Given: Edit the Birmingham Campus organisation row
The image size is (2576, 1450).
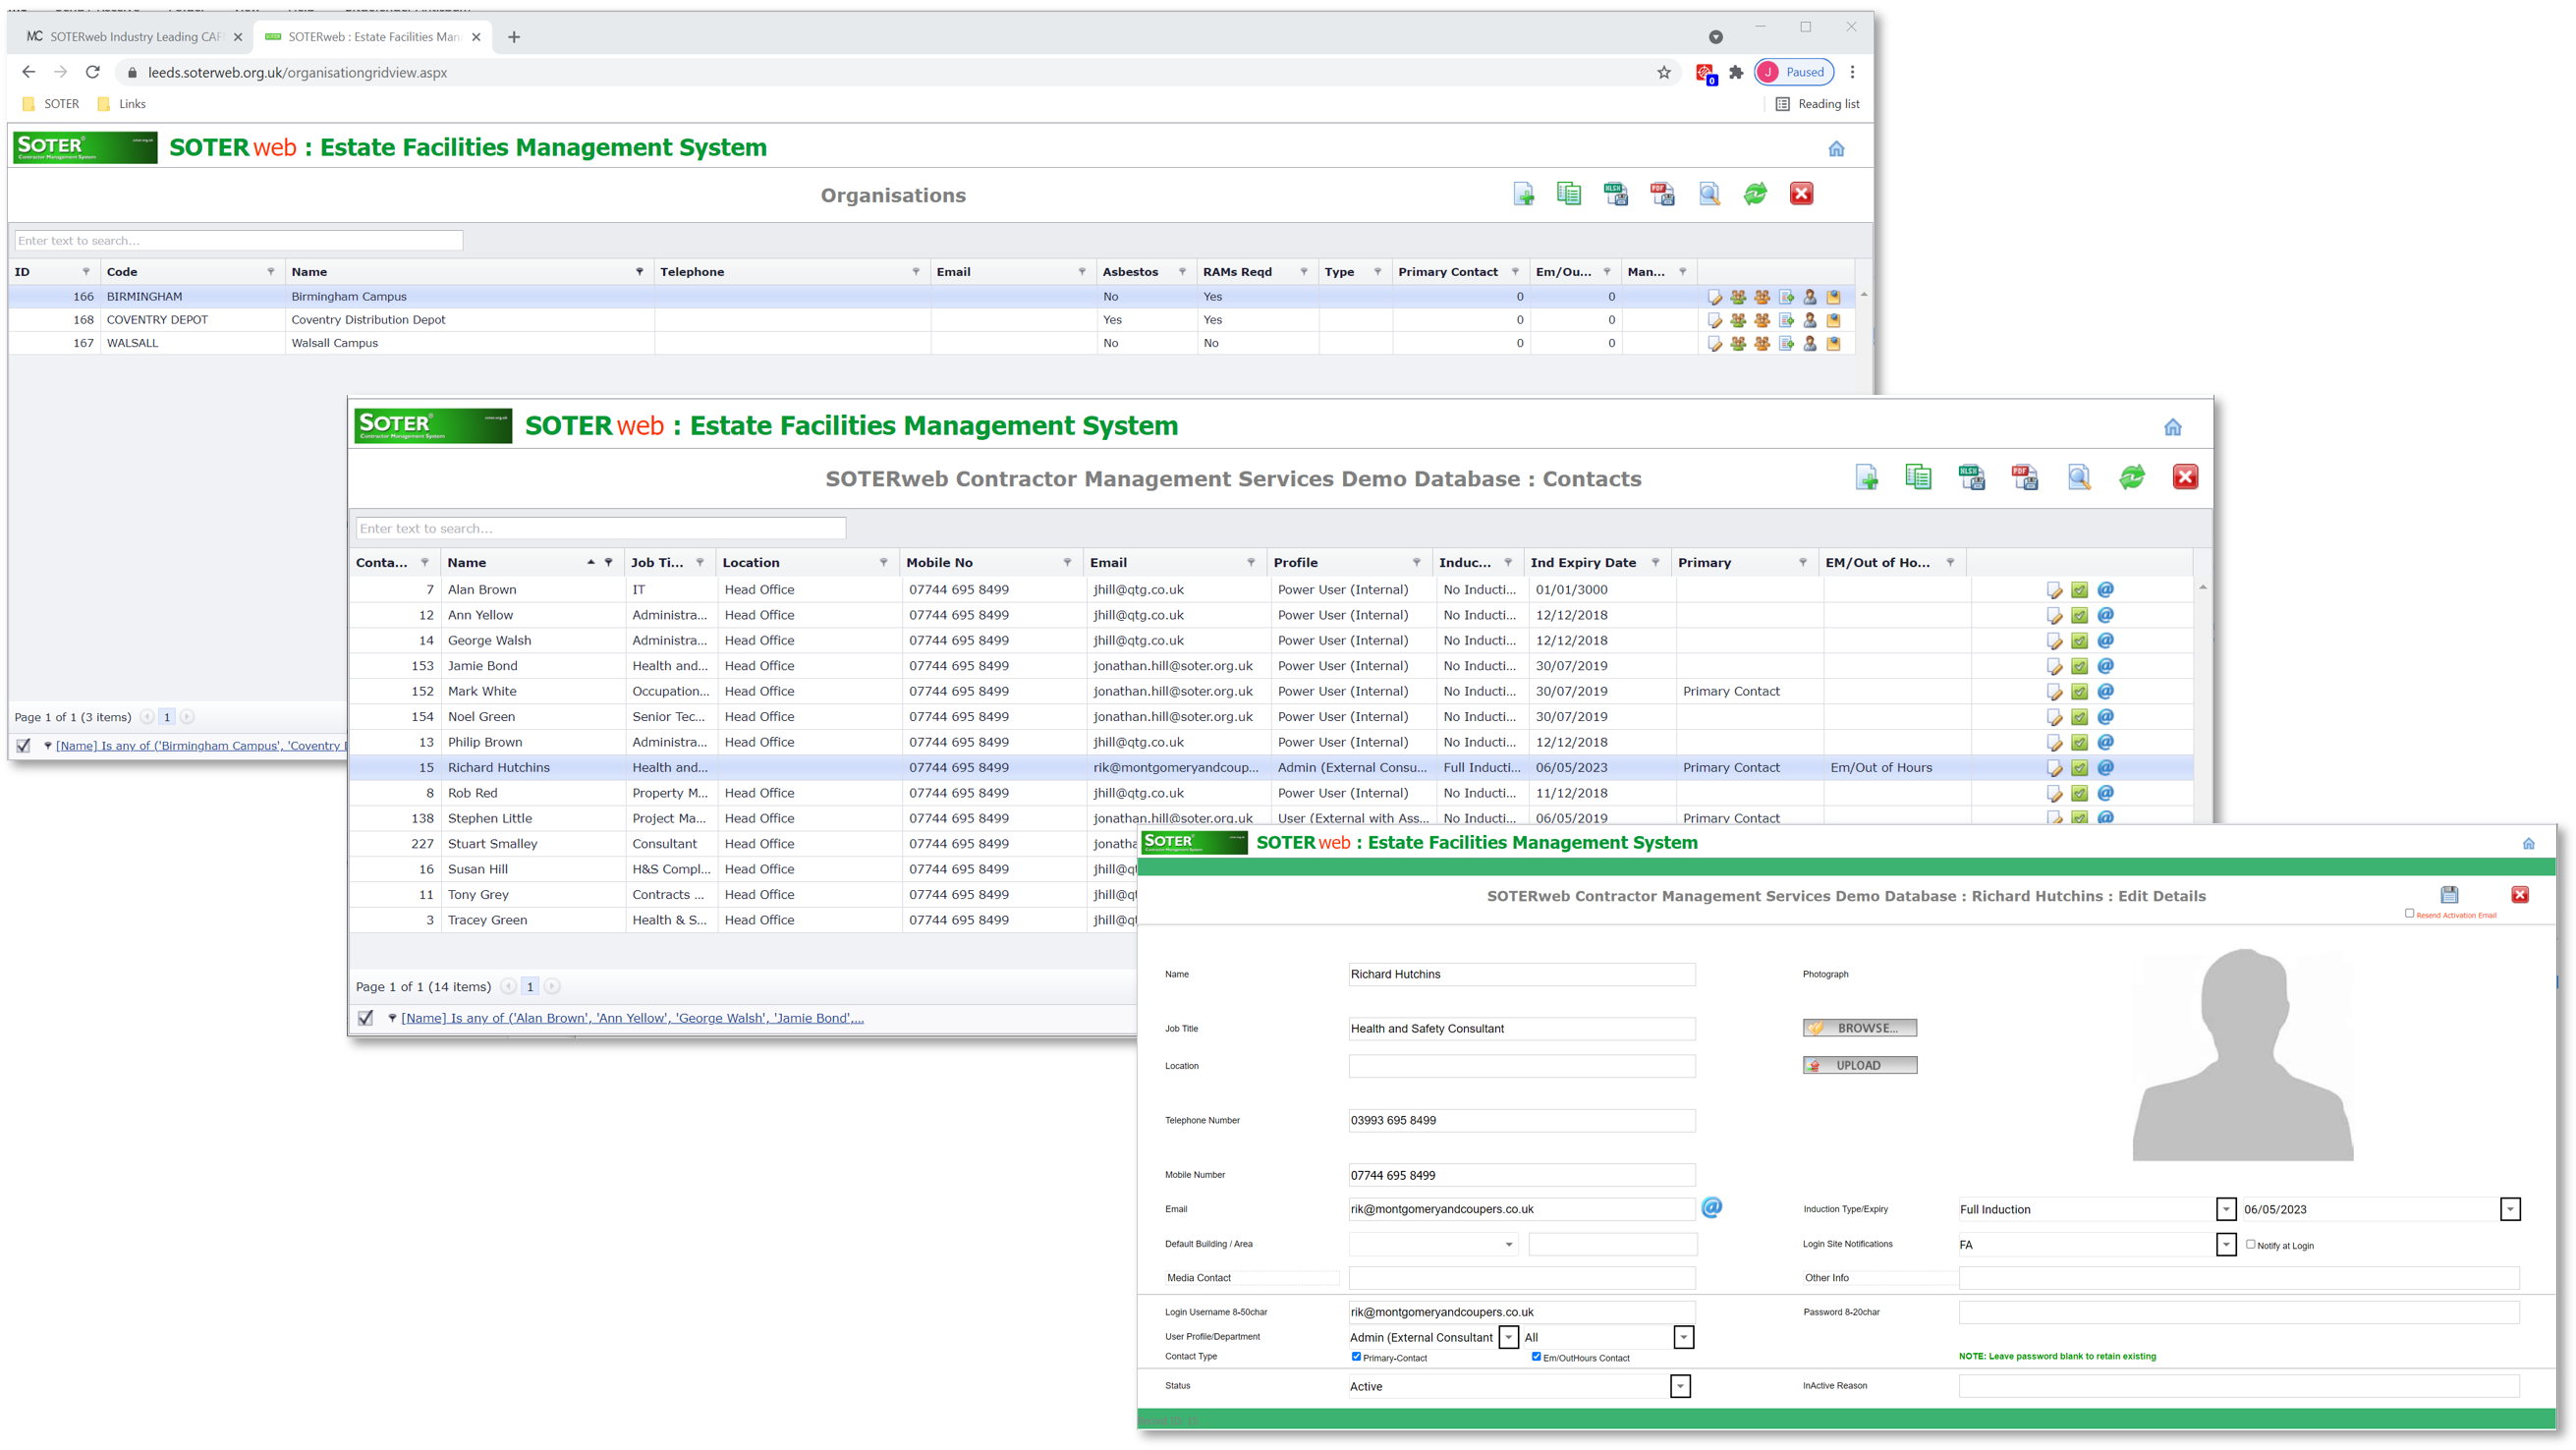Looking at the screenshot, I should pyautogui.click(x=1714, y=297).
